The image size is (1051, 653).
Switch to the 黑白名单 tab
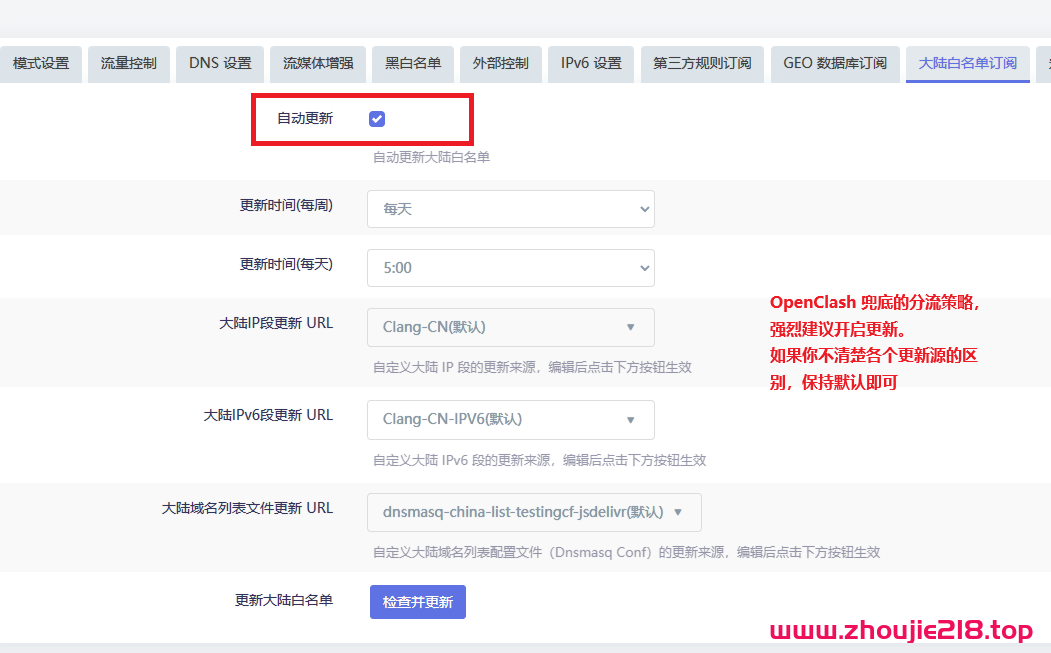tap(412, 63)
